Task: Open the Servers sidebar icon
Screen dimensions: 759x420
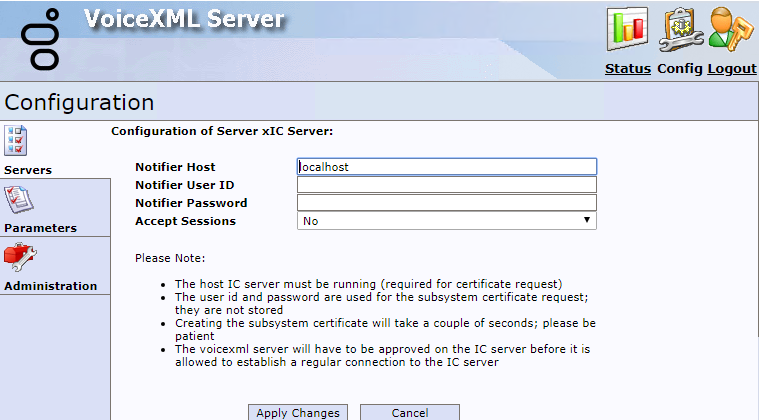Action: click(x=16, y=141)
